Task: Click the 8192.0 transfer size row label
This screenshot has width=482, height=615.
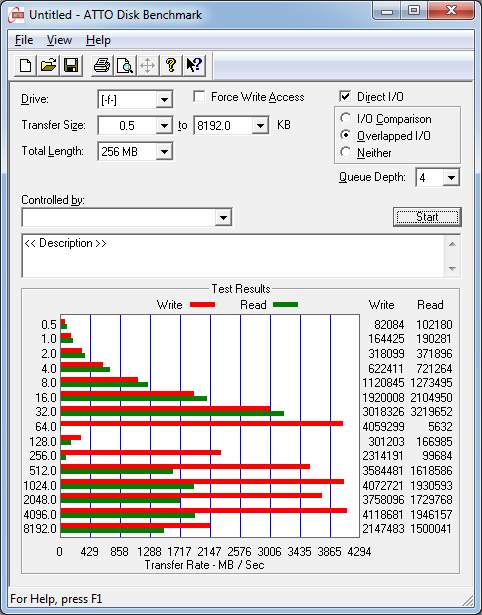Action: click(x=40, y=529)
